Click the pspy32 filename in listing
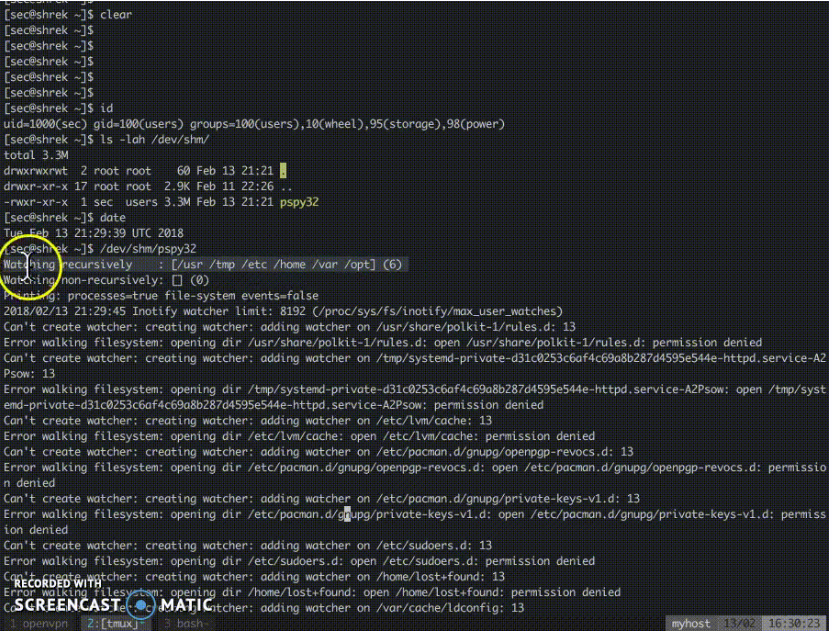 (302, 202)
